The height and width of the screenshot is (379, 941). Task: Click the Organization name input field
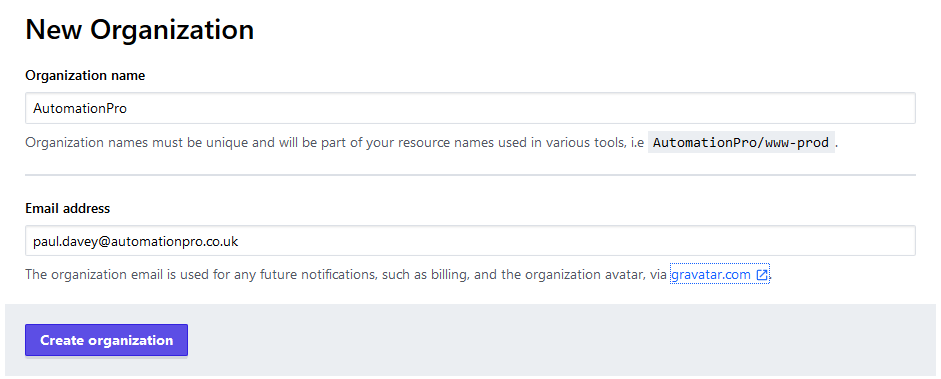470,108
